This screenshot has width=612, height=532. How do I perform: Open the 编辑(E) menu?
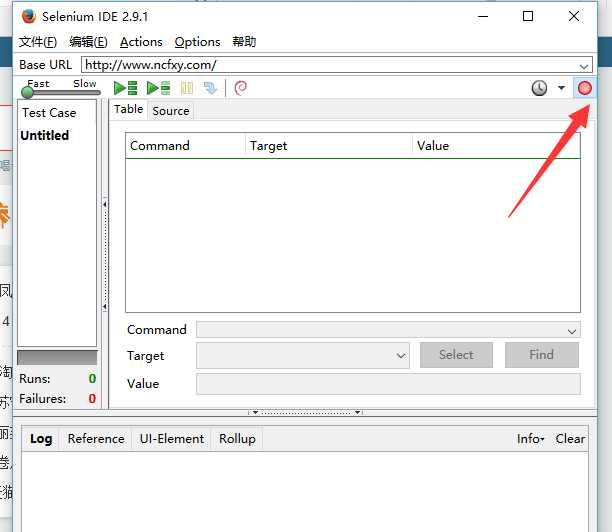[88, 42]
